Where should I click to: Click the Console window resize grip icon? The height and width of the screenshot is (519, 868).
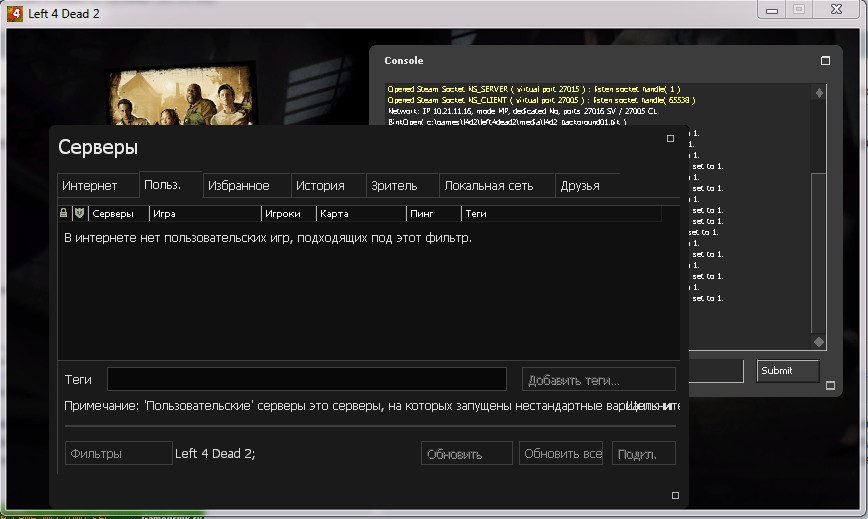pos(830,385)
